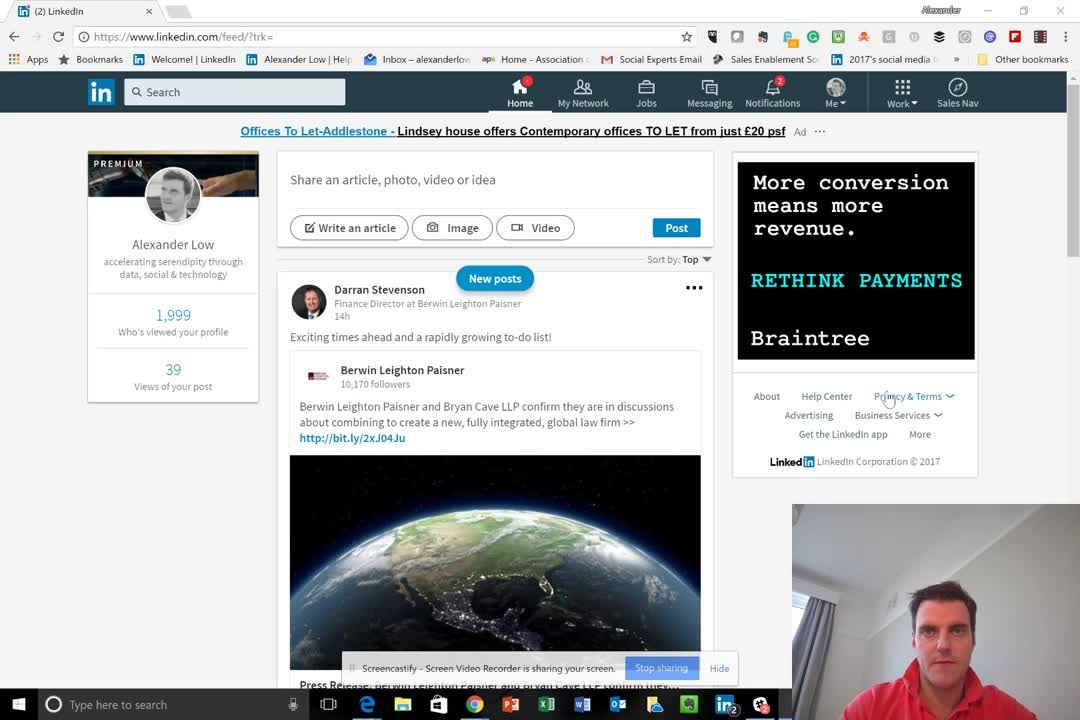Bookmark this page with star icon

tap(686, 37)
